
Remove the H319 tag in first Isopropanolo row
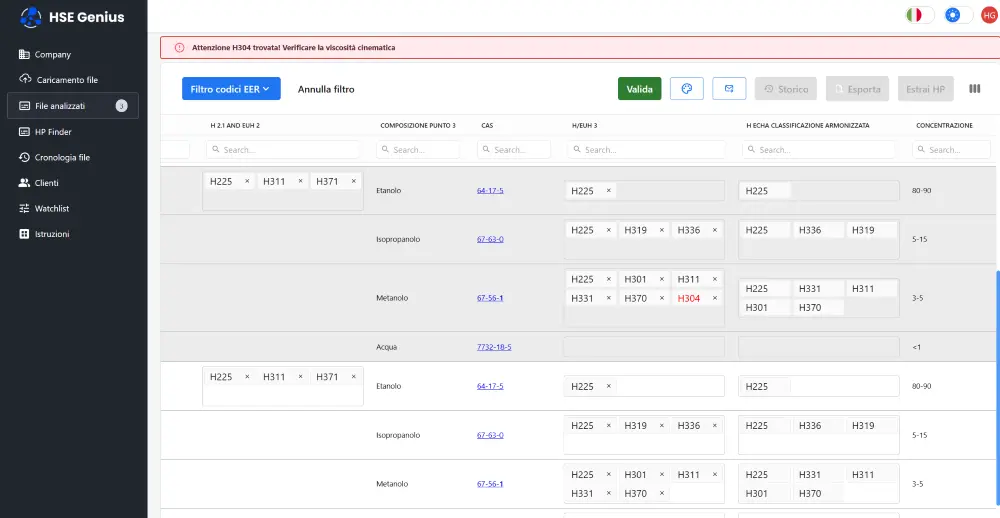[x=661, y=230]
